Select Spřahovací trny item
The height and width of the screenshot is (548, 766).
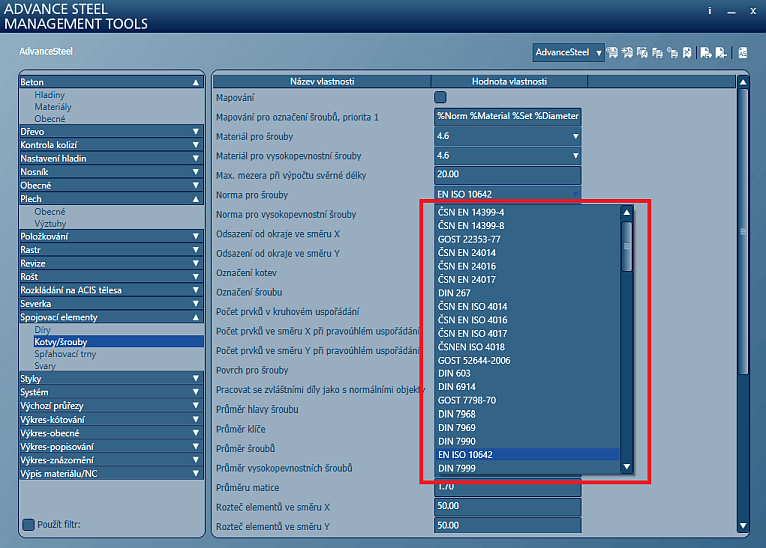pyautogui.click(x=65, y=354)
